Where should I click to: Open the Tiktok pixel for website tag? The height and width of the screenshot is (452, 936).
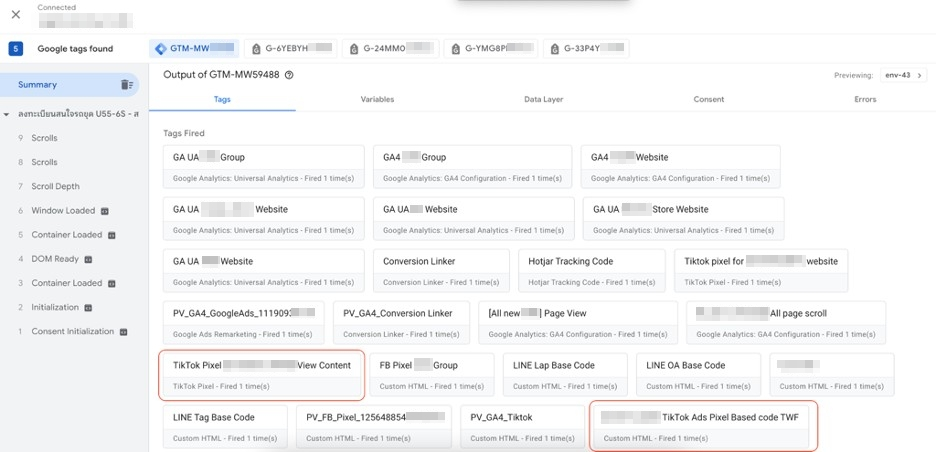coord(761,270)
